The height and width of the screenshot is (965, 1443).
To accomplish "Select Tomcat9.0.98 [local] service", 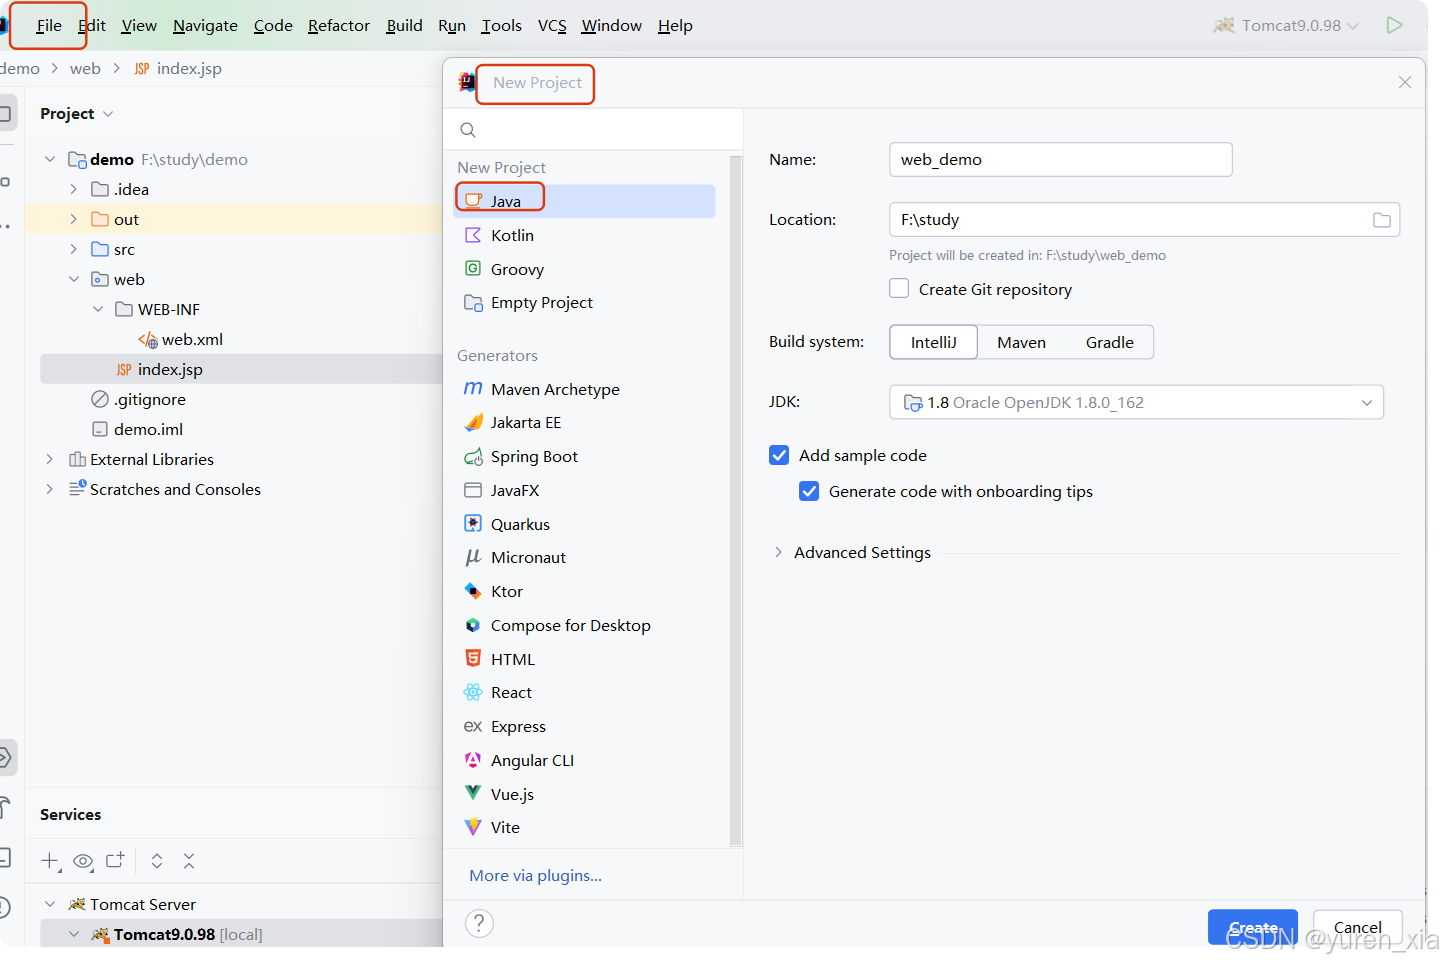I will (x=241, y=934).
